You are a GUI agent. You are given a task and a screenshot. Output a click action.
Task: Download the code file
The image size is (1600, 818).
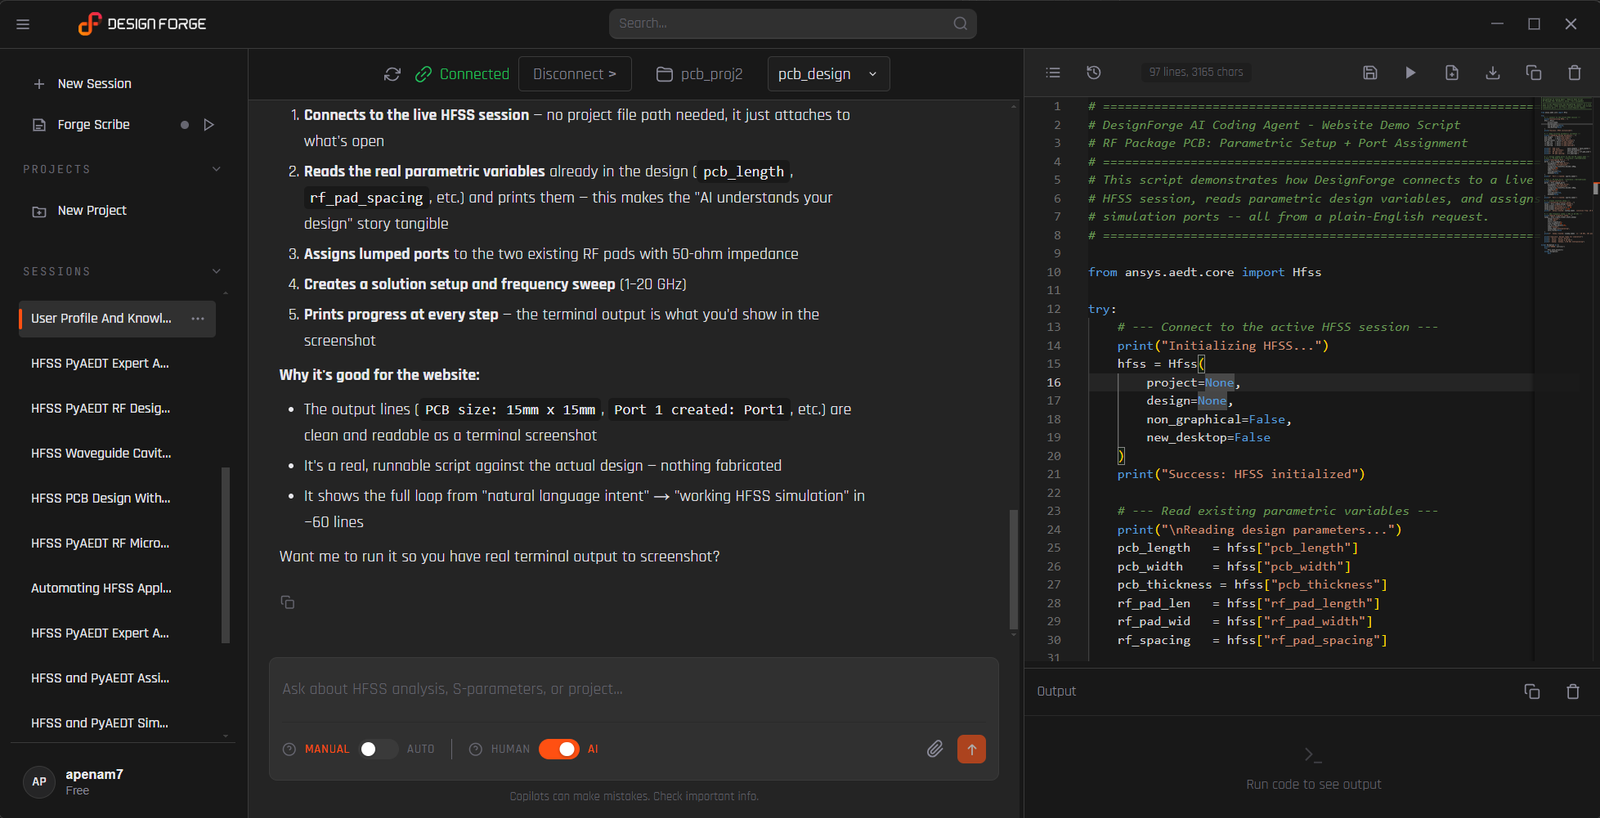pos(1492,73)
